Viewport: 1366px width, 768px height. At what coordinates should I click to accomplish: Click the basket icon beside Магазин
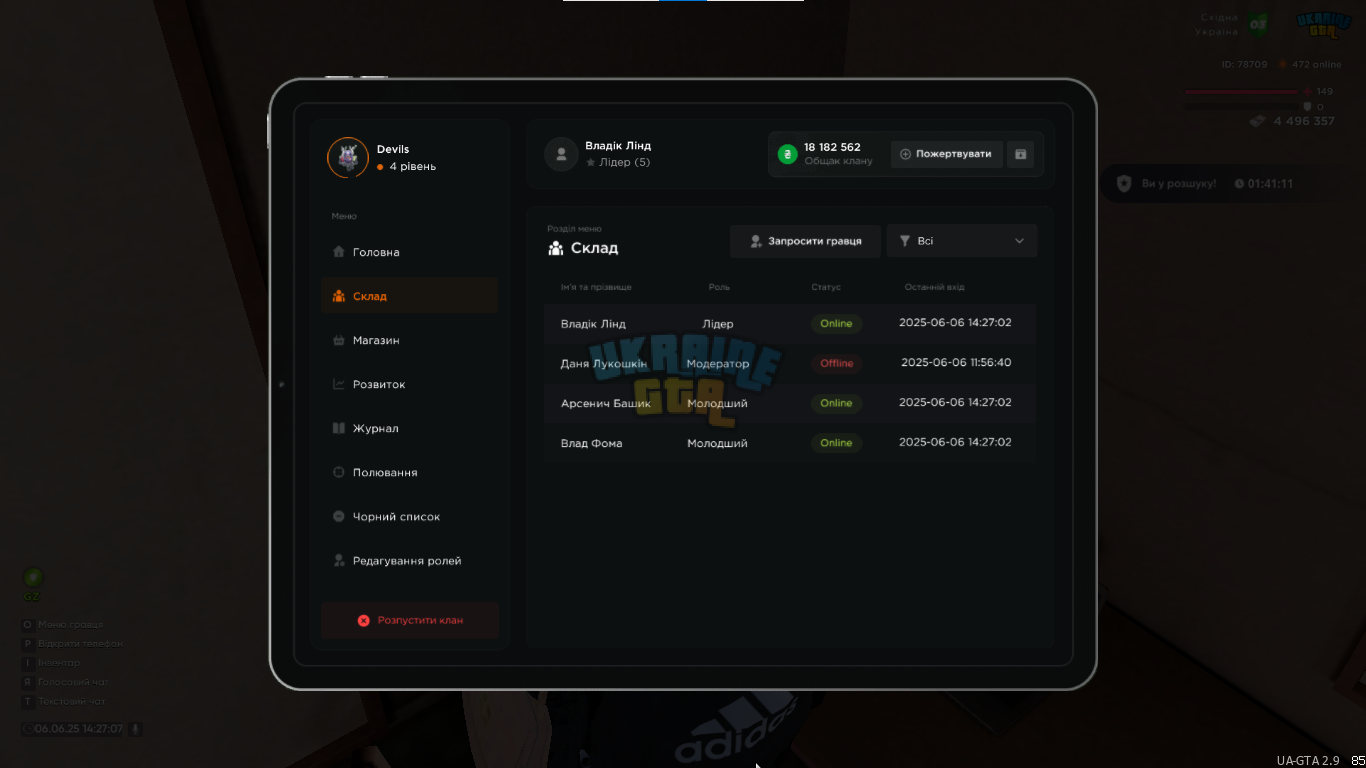338,340
